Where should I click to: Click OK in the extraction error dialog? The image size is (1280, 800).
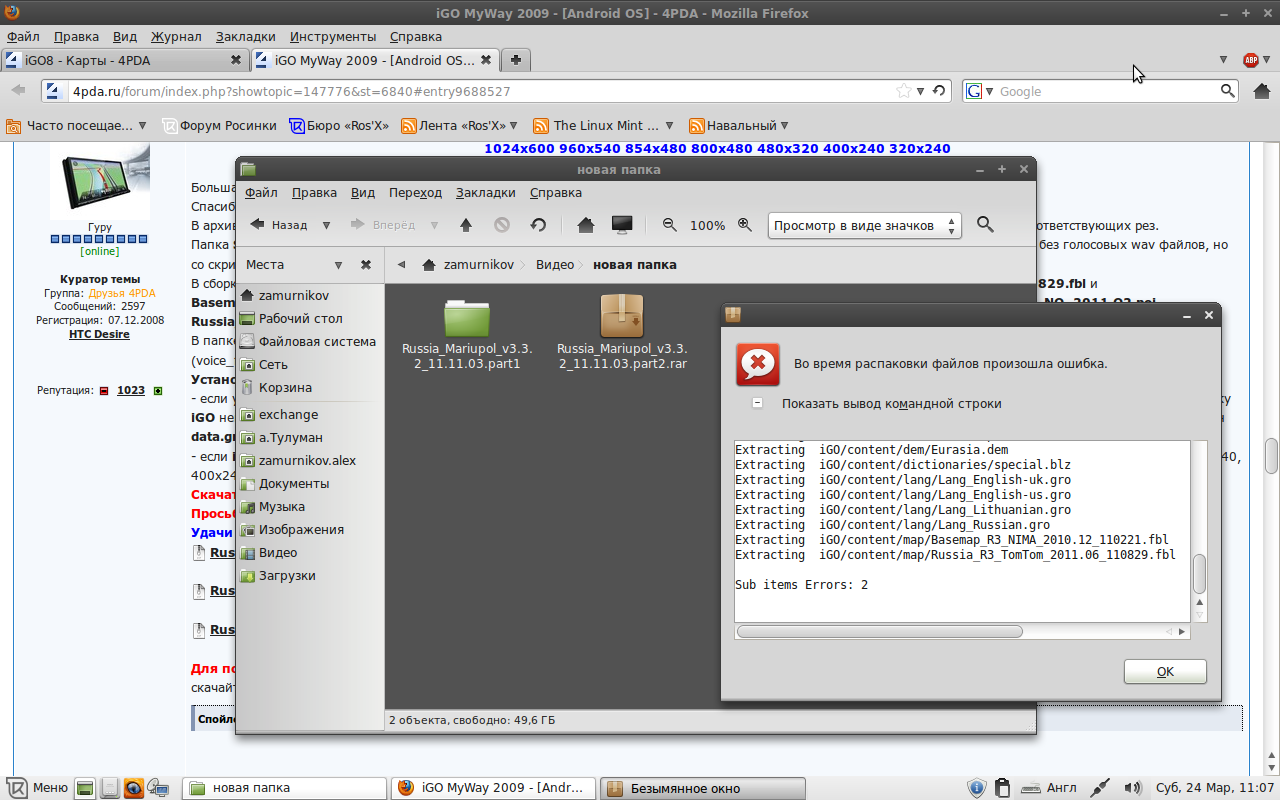pyautogui.click(x=1165, y=671)
